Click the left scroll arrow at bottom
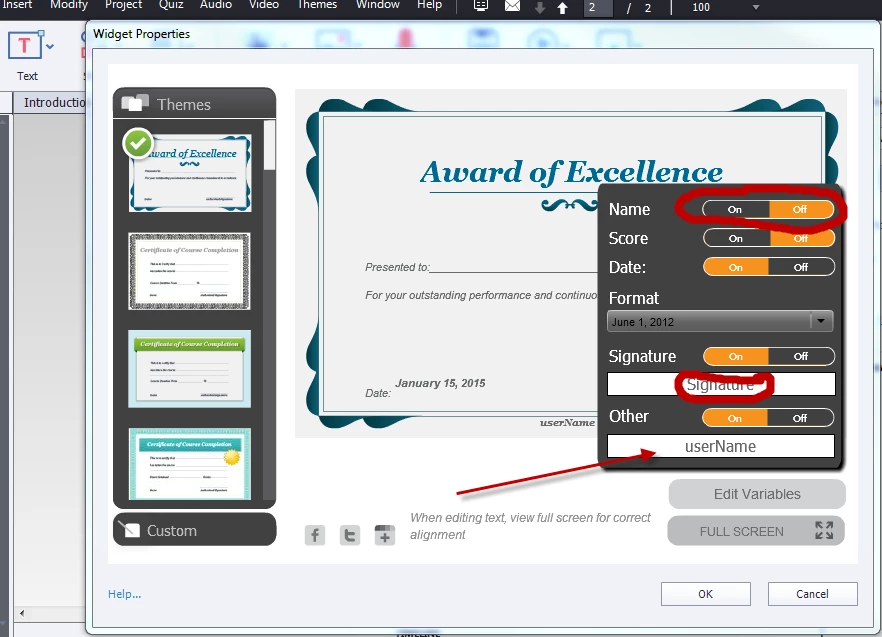The image size is (882, 637). pyautogui.click(x=22, y=613)
